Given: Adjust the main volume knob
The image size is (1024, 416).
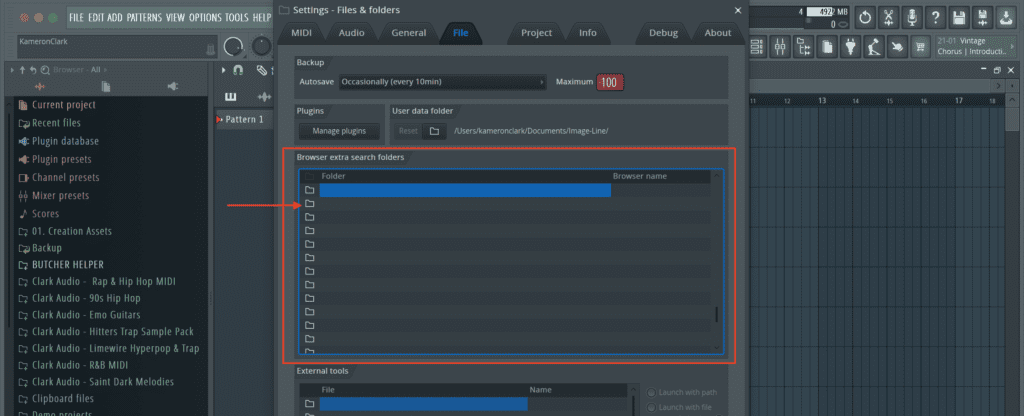Looking at the screenshot, I should 233,46.
